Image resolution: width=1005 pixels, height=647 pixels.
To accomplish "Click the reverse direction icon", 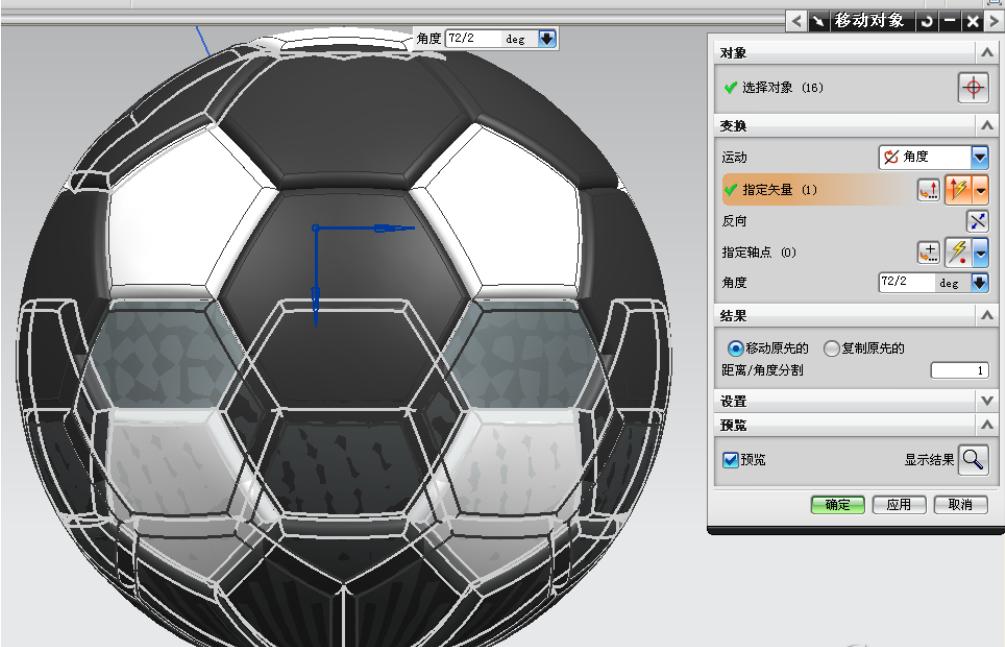I will [976, 220].
